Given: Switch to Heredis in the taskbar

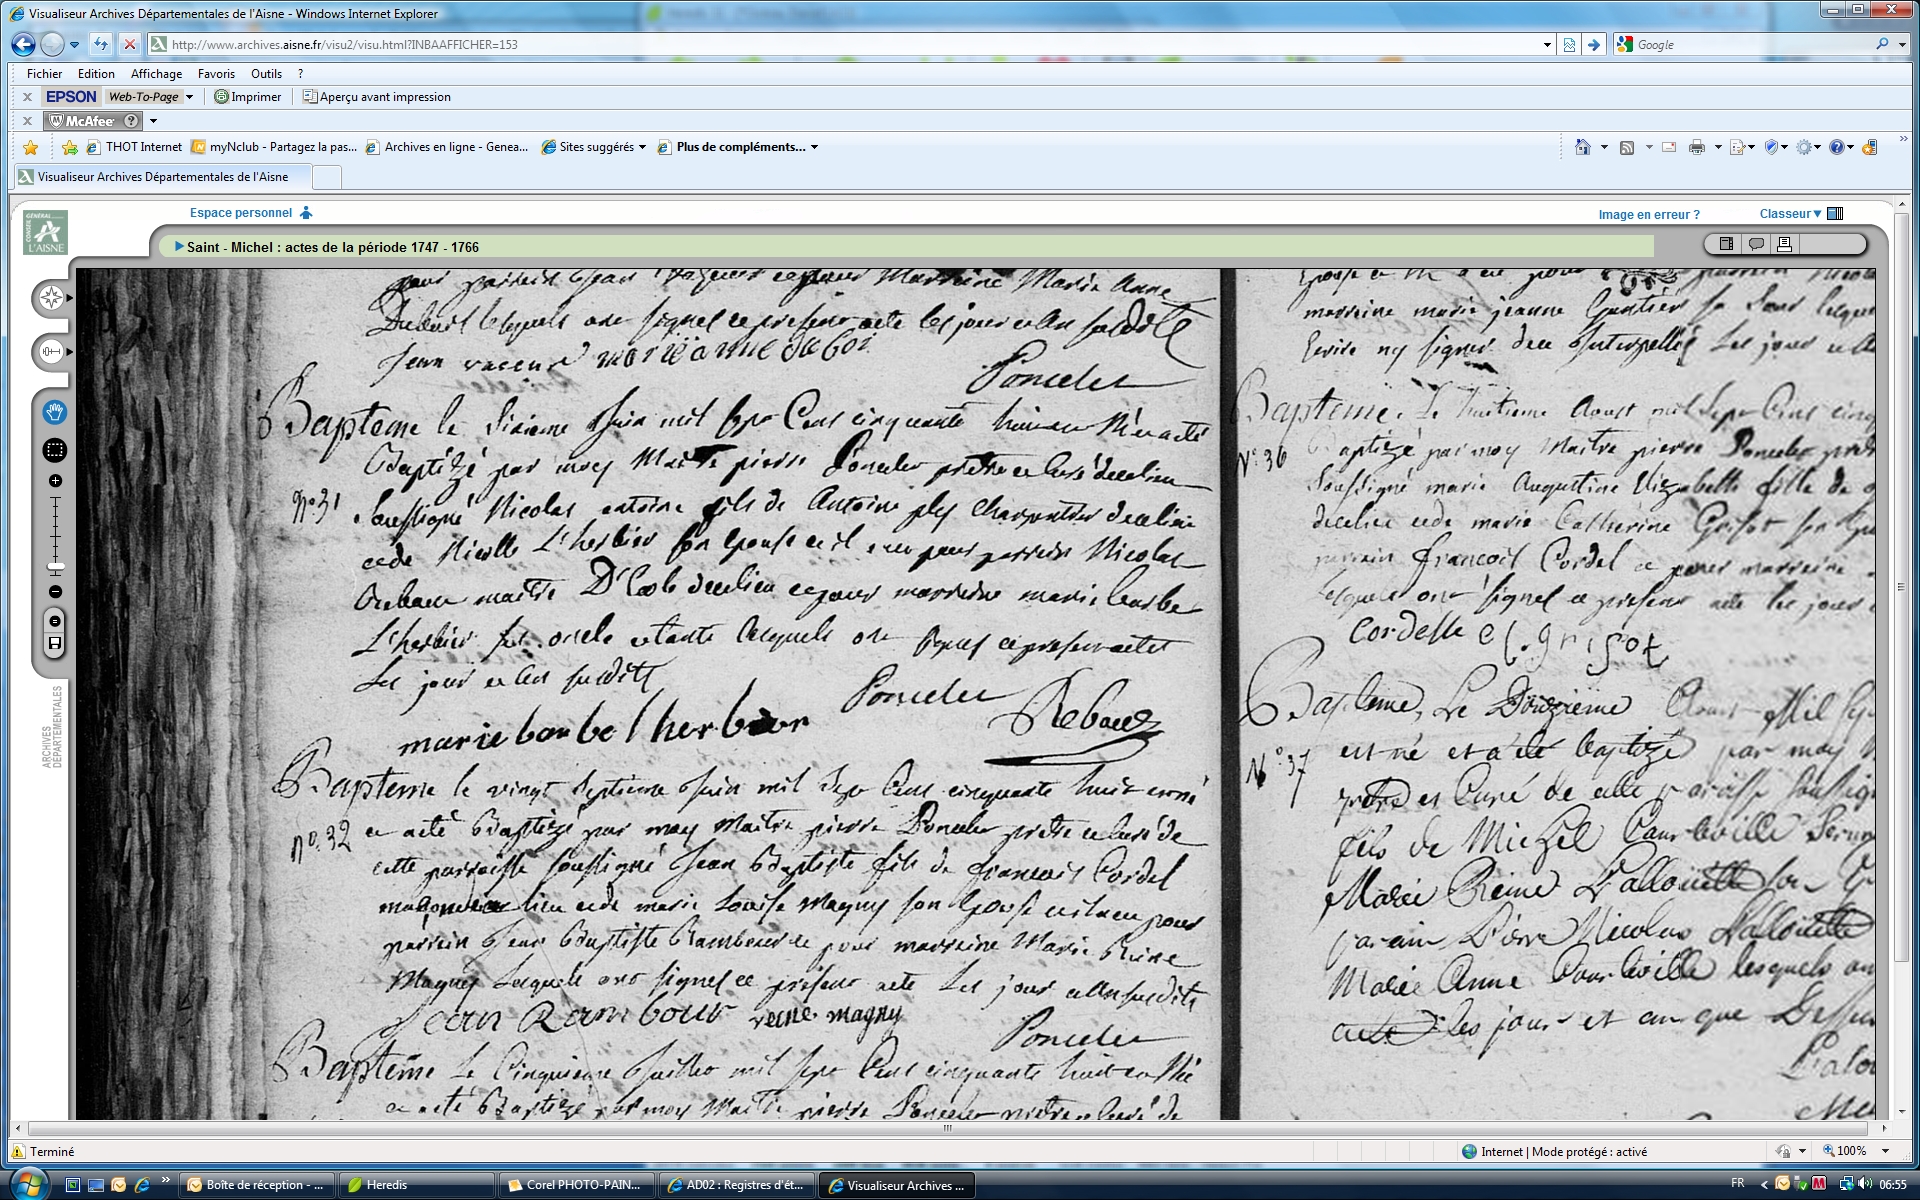Looking at the screenshot, I should point(386,1185).
